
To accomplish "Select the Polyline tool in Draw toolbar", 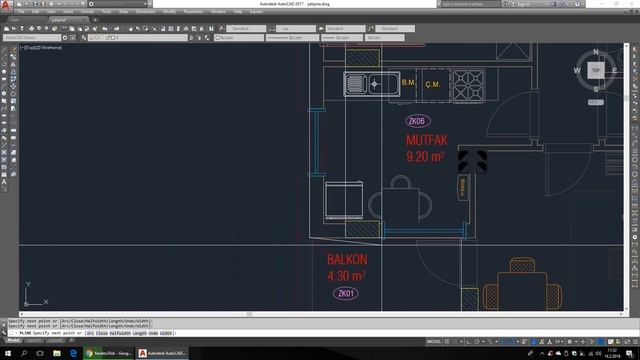I will click(x=4, y=64).
